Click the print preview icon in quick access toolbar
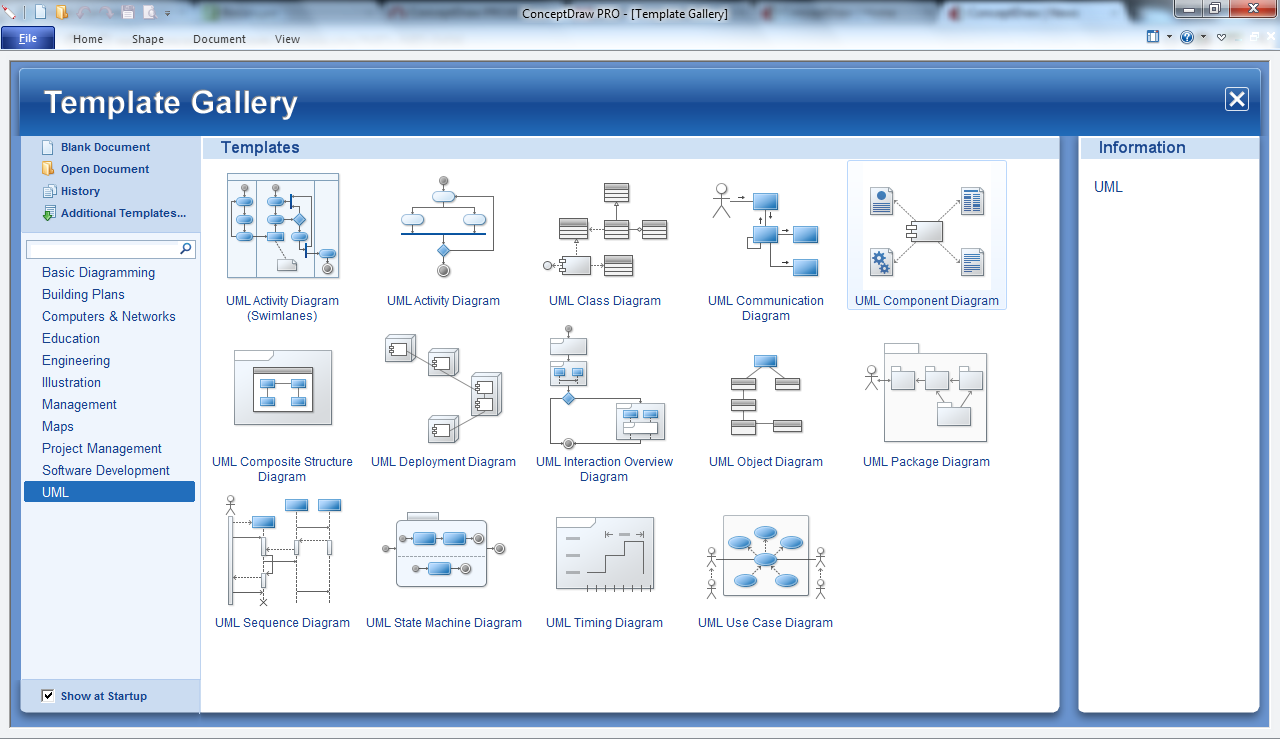Image resolution: width=1280 pixels, height=739 pixels. coord(149,13)
